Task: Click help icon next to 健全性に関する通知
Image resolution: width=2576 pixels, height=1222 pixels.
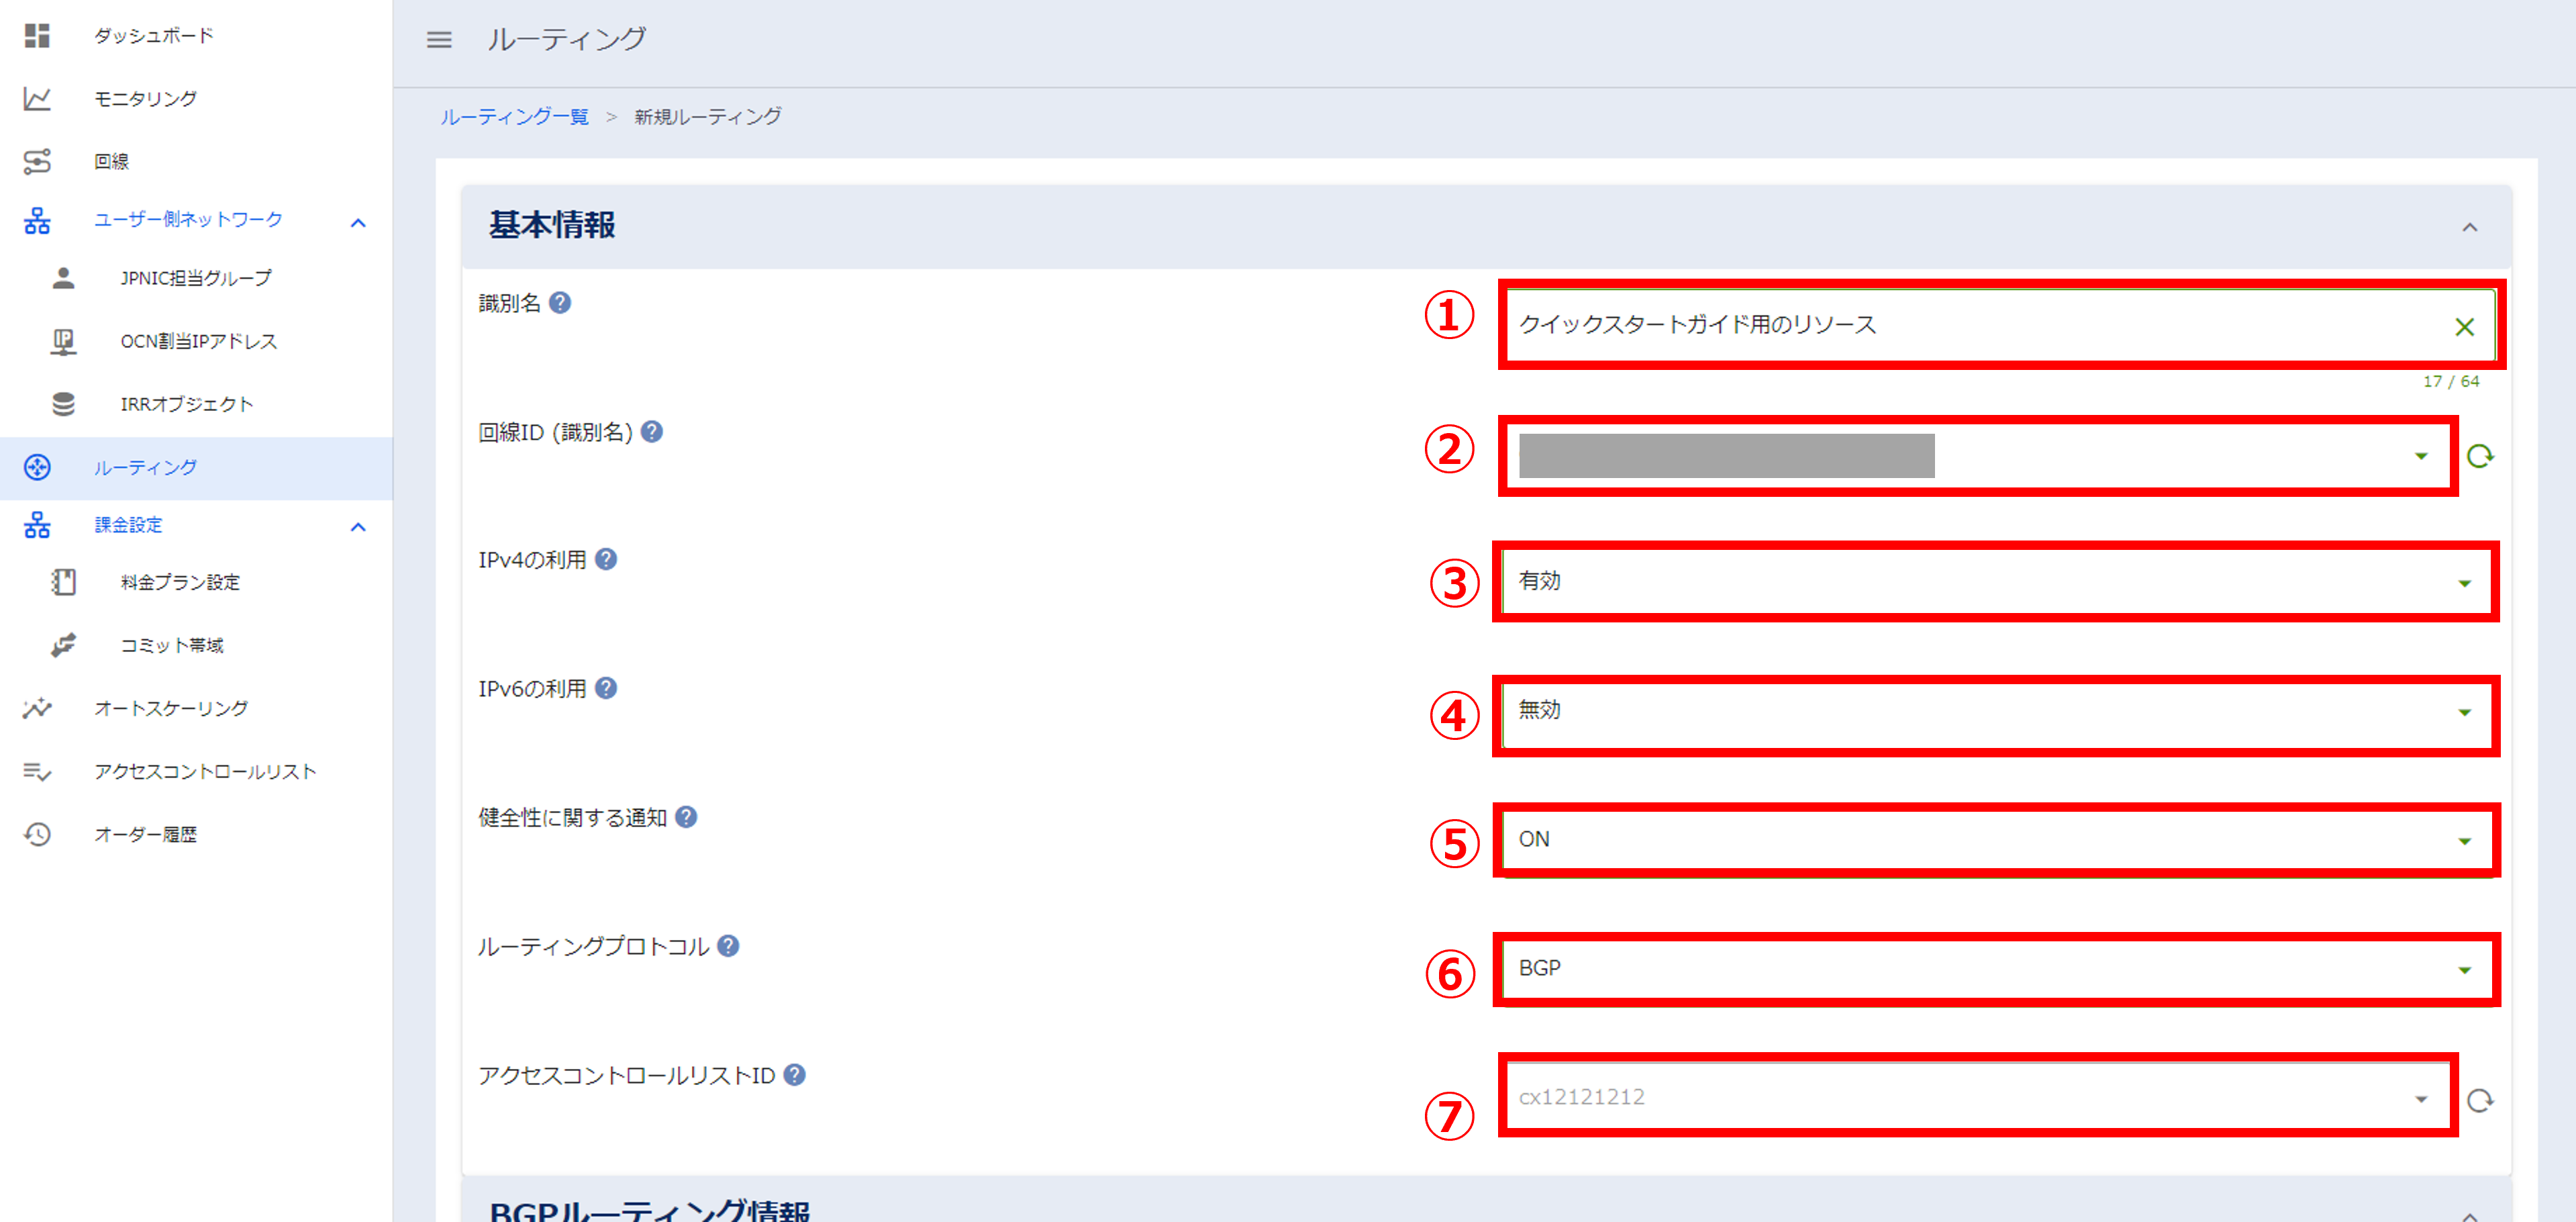Action: coord(686,817)
